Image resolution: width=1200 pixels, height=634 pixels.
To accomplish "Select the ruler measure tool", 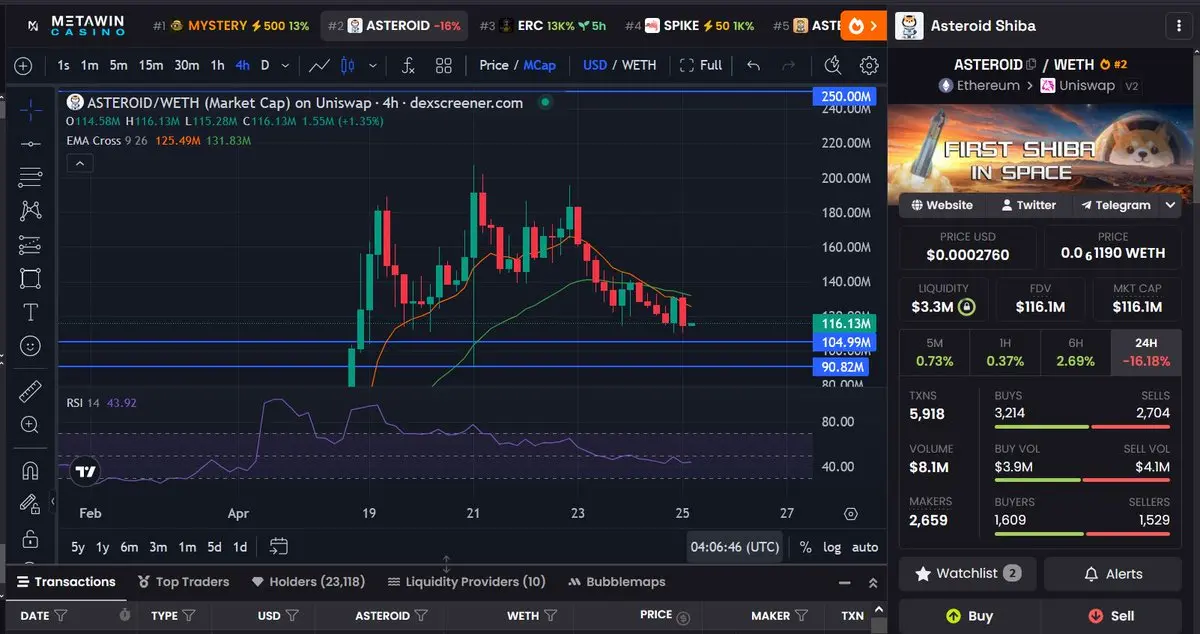I will [x=30, y=391].
